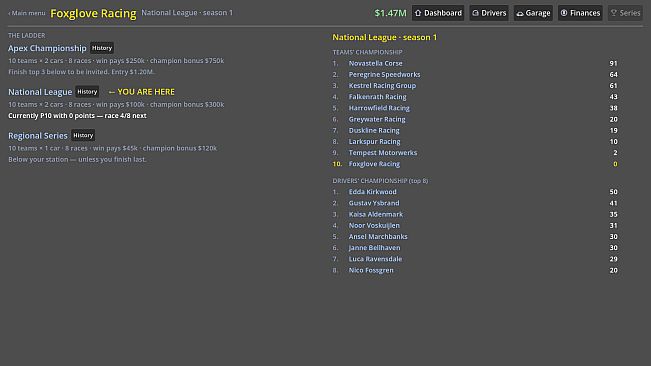Click the Finances coin icon
651x366 pixels.
tap(564, 13)
